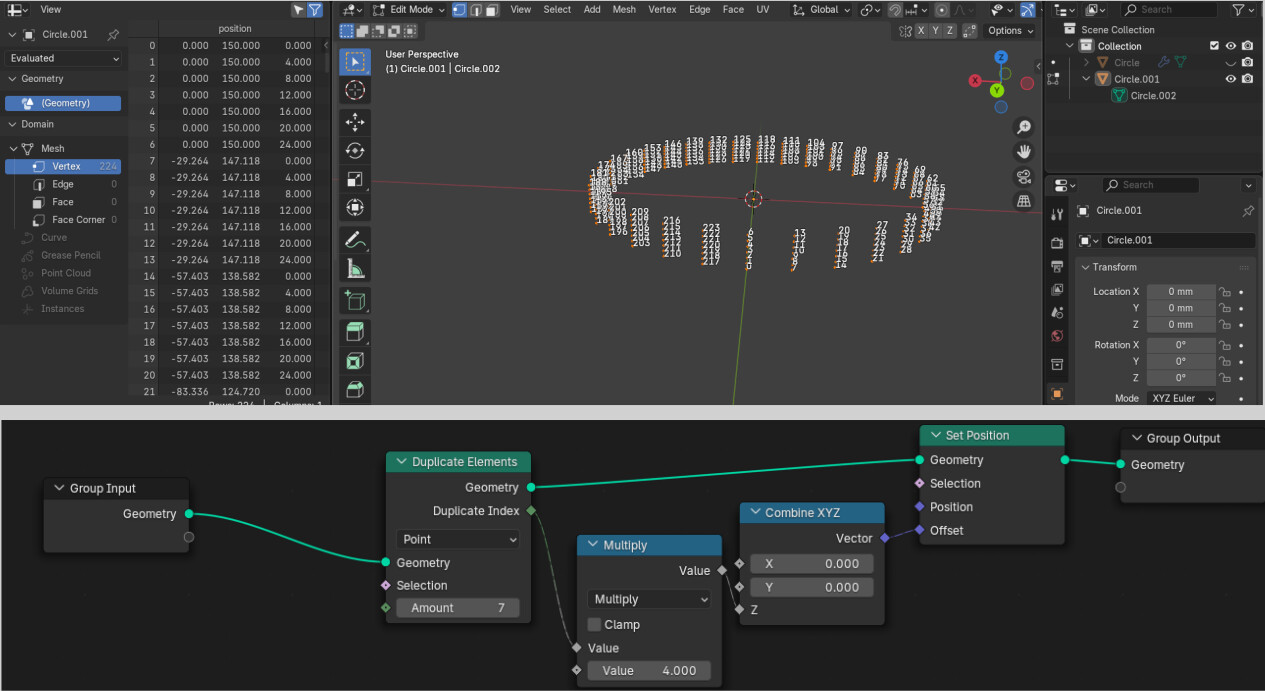Select the Transform tool
This screenshot has width=1265, height=691.
355,208
